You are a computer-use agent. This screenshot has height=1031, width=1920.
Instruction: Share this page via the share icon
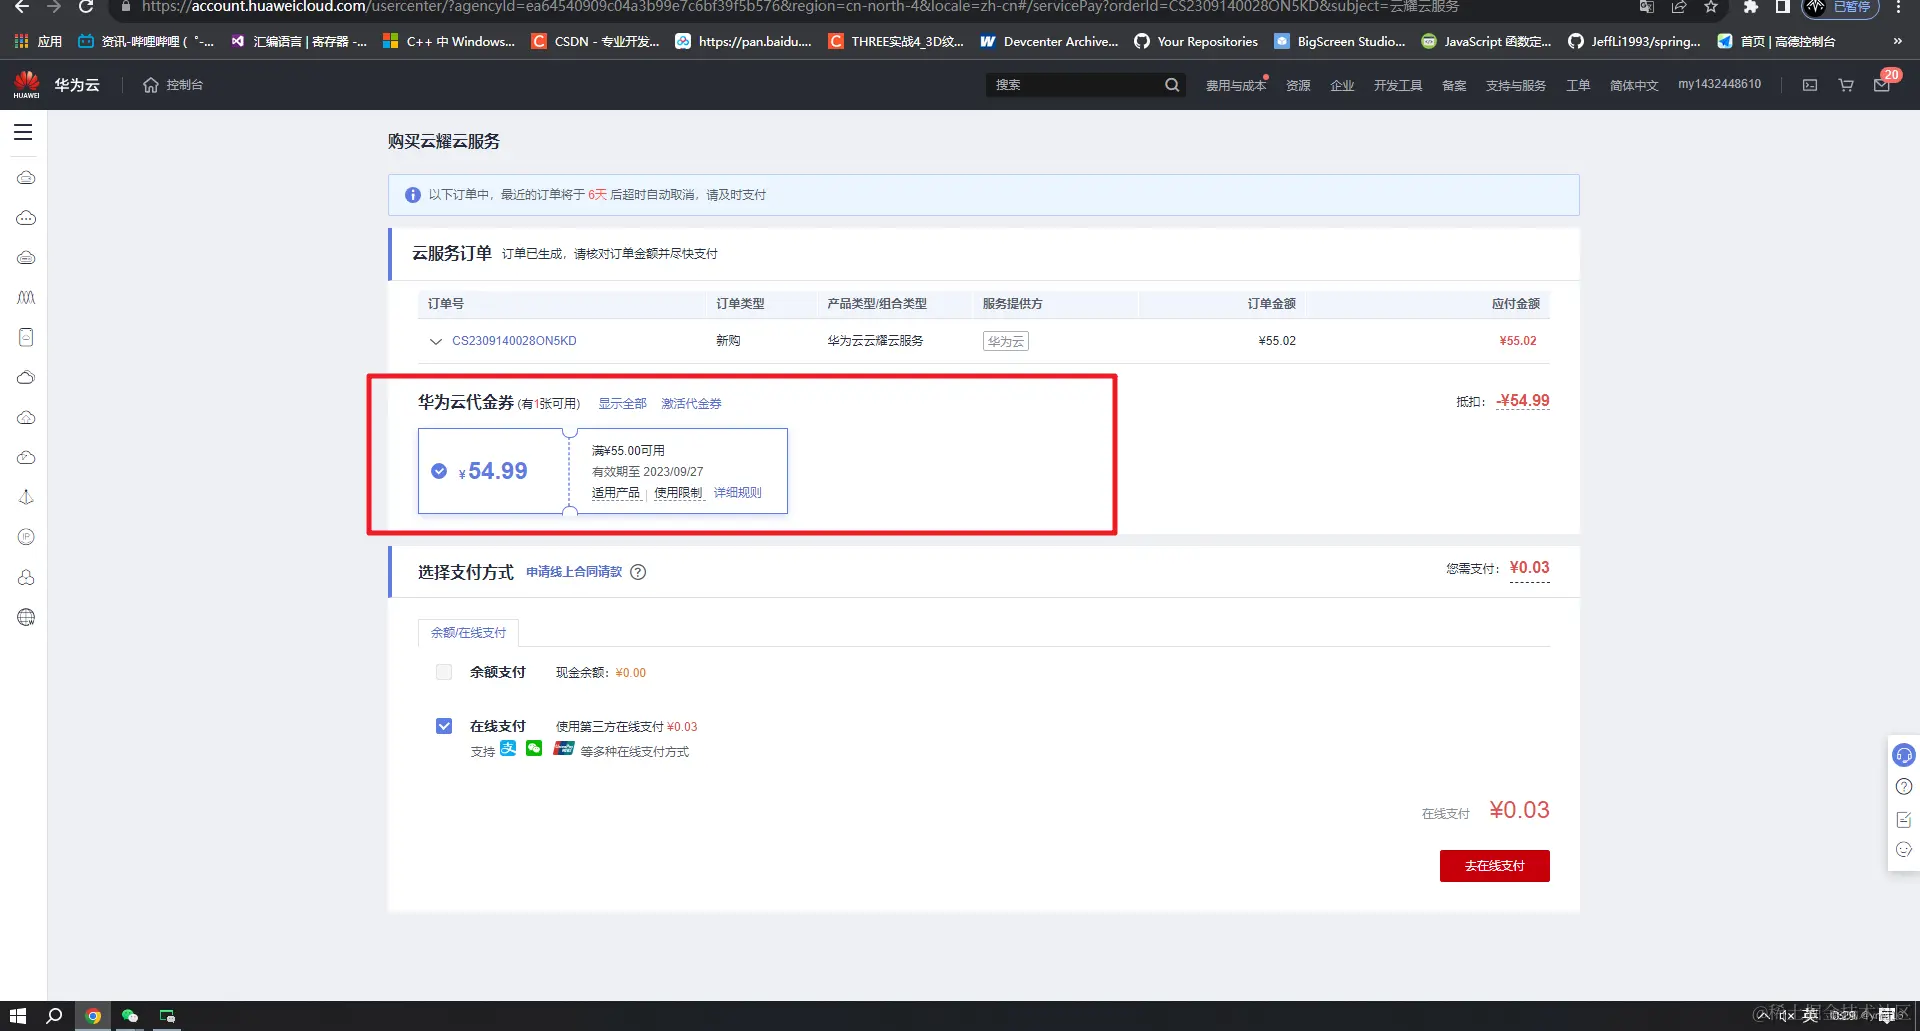[x=1679, y=7]
